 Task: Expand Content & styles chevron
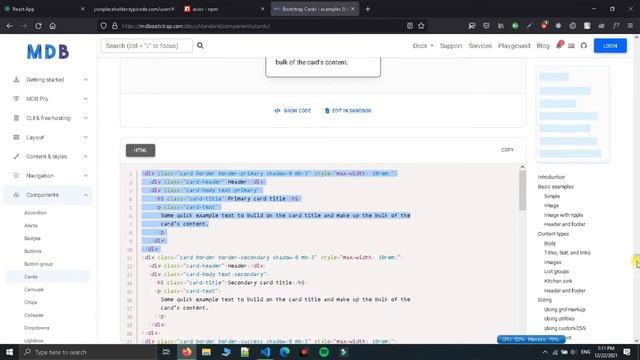pos(86,156)
